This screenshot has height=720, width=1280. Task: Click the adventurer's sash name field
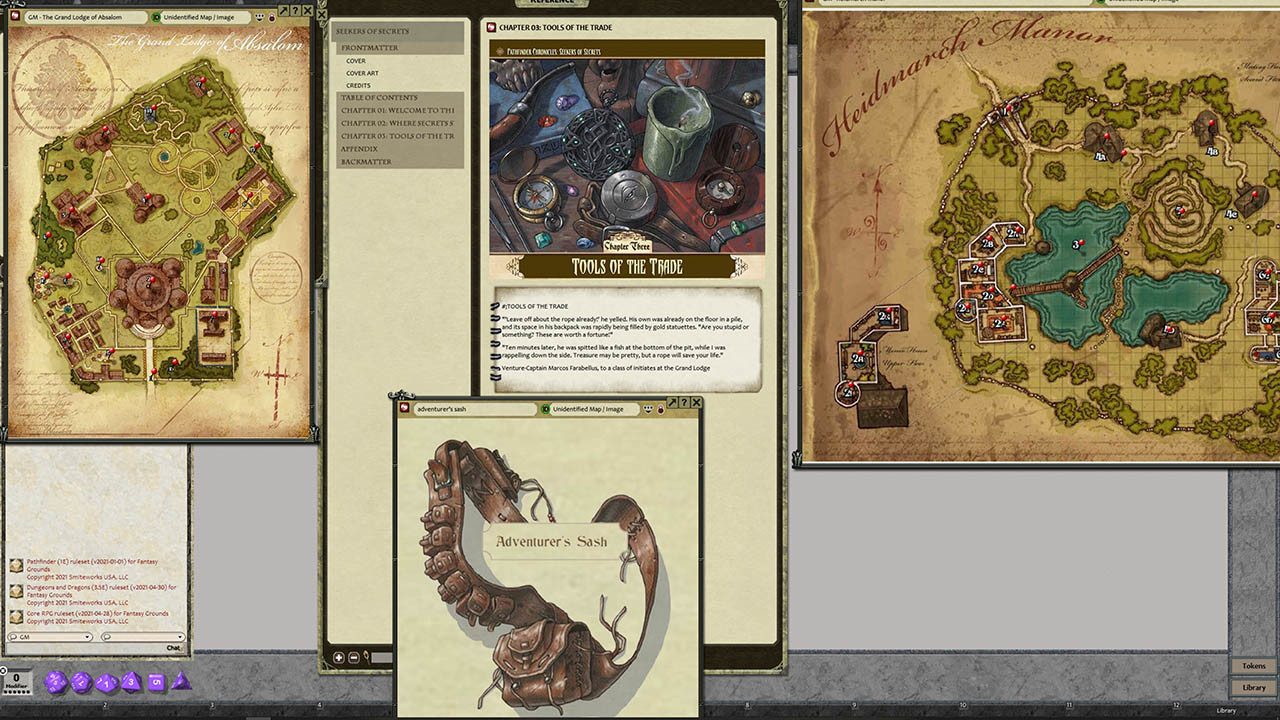(477, 409)
